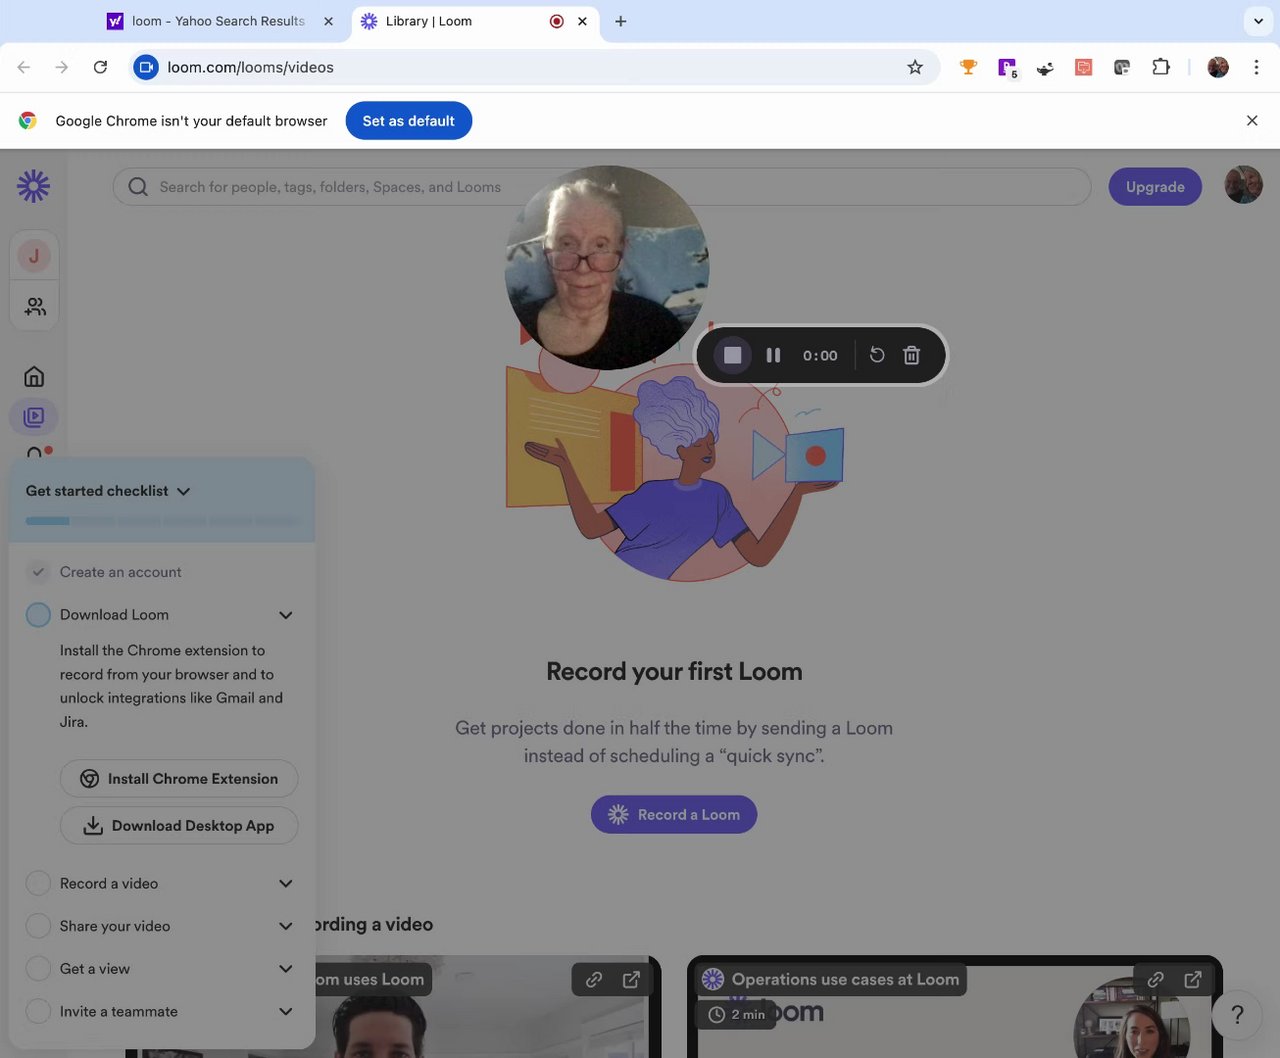Open the 'uses Loom' video externally

click(x=631, y=980)
